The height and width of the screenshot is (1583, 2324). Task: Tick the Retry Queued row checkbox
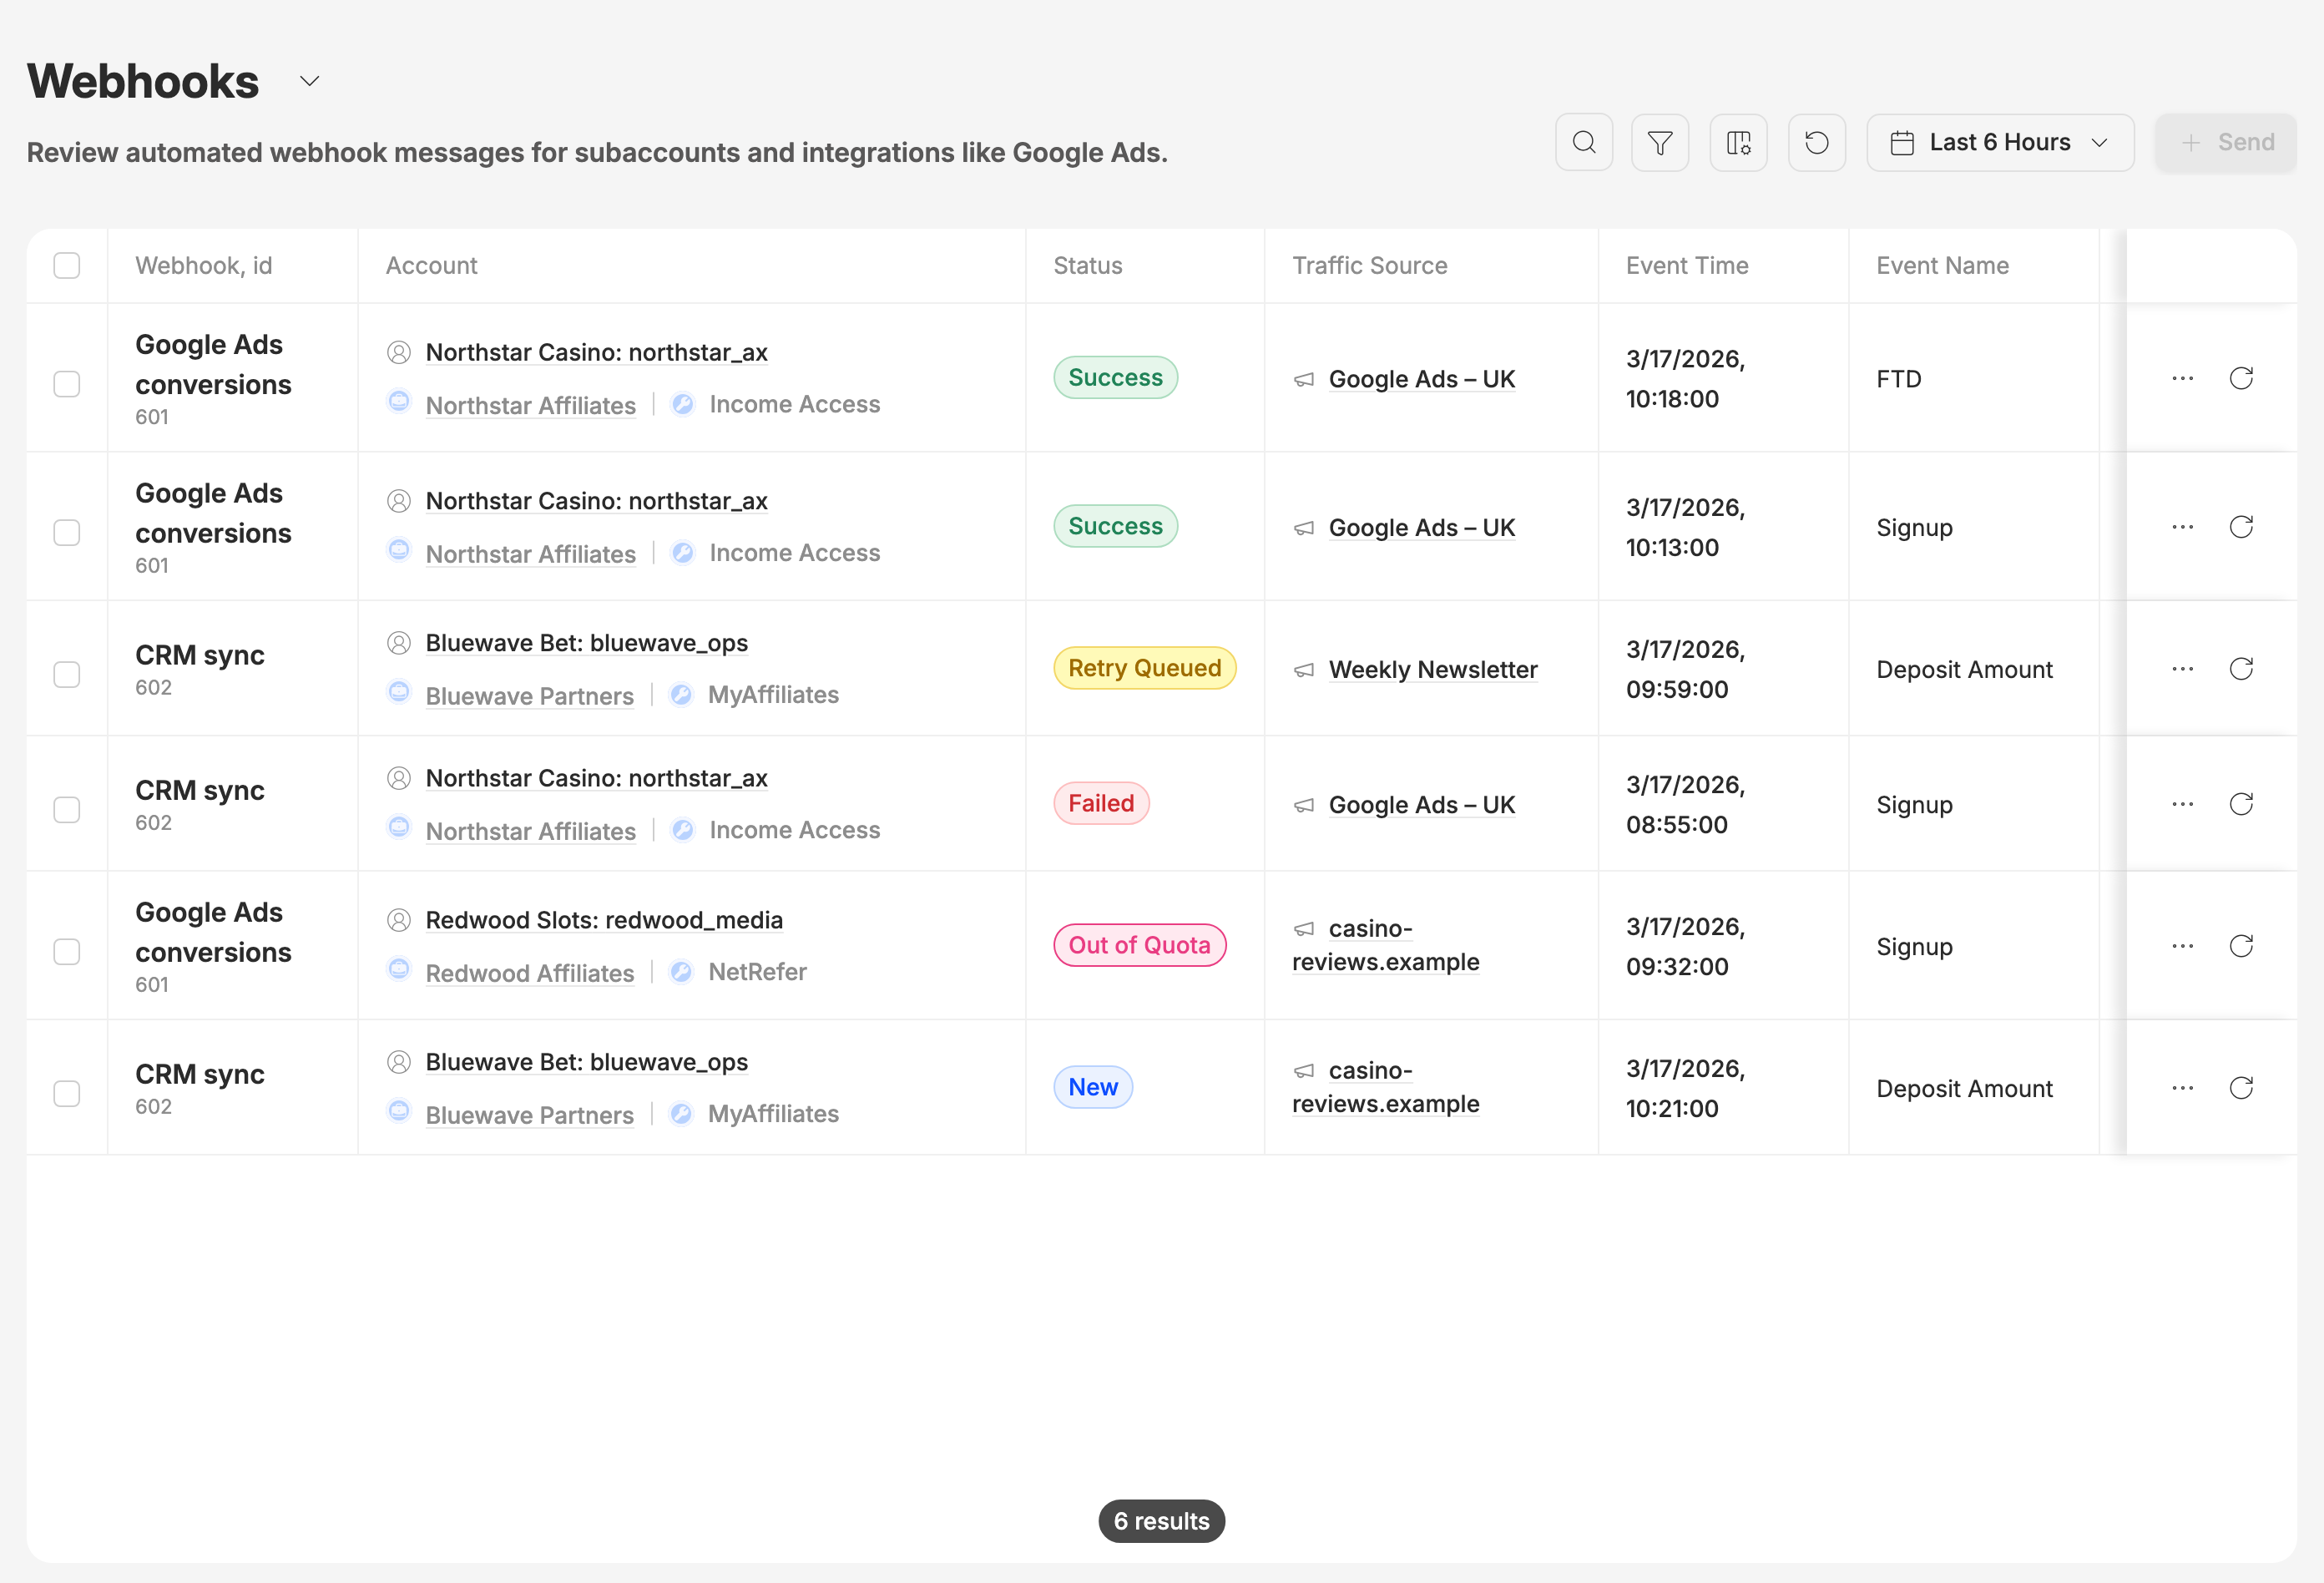[67, 674]
